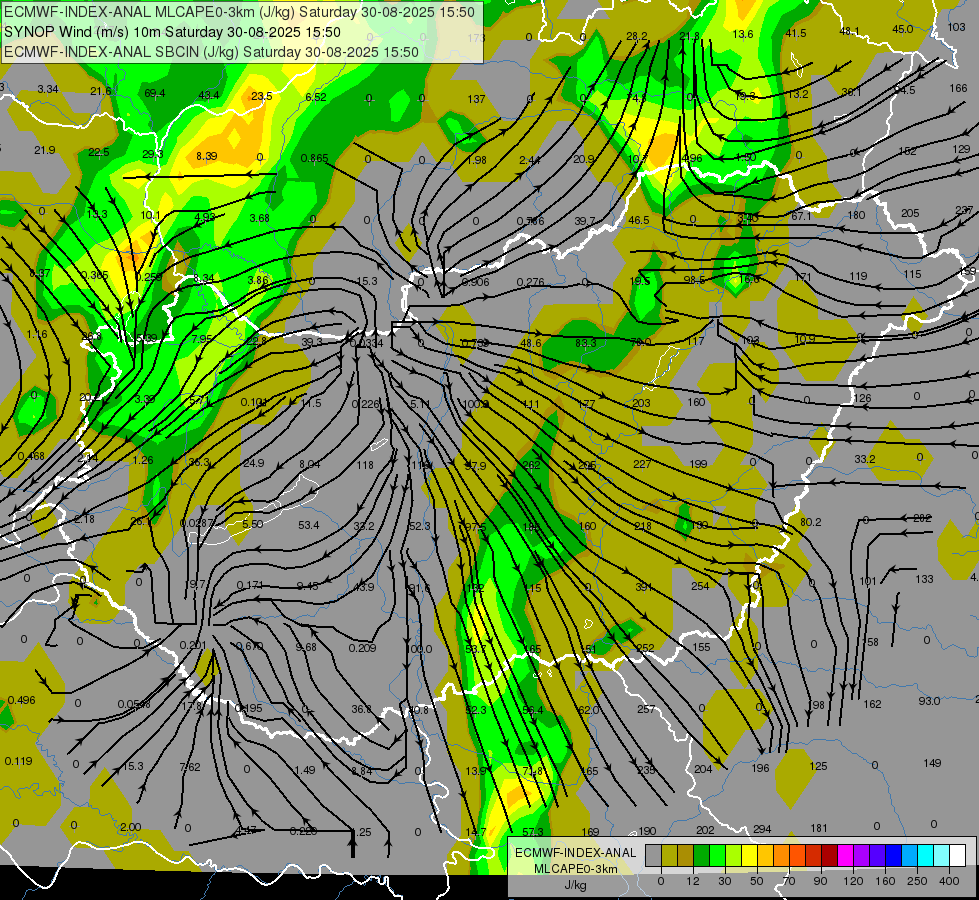Viewport: 979px width, 900px height.
Task: Click the map value '391'
Action: [644, 587]
